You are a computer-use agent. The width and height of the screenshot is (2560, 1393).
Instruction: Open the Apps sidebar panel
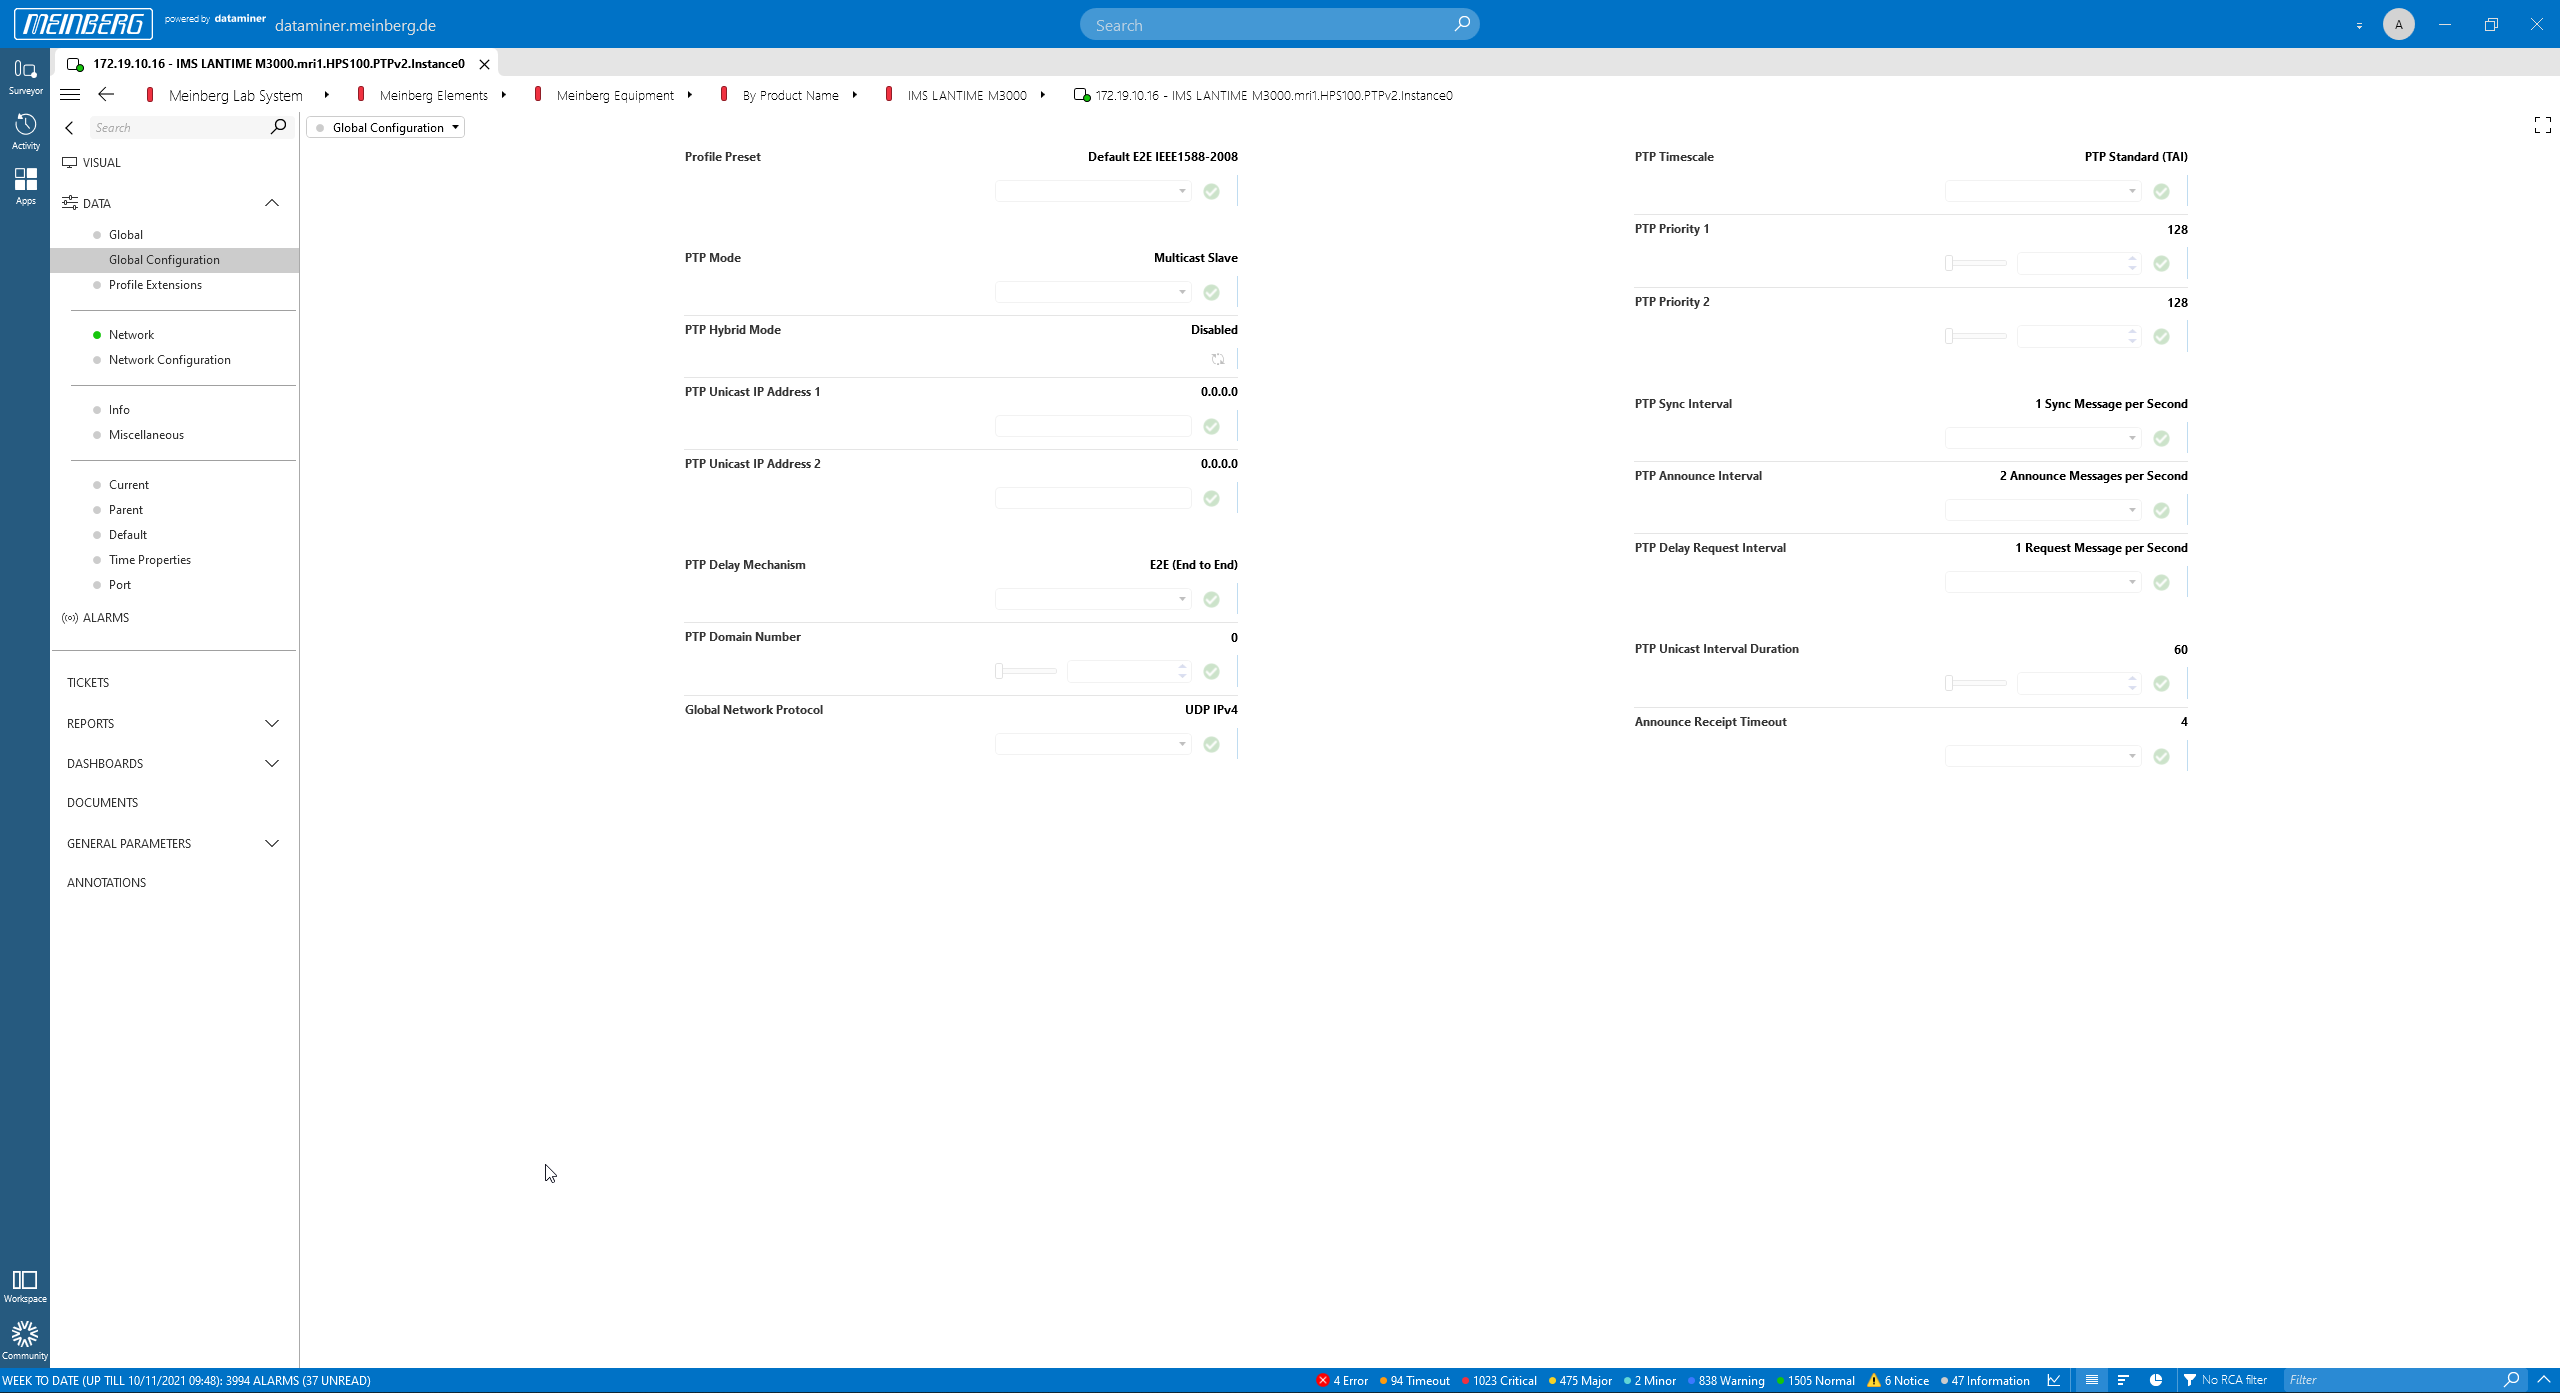coord(25,186)
